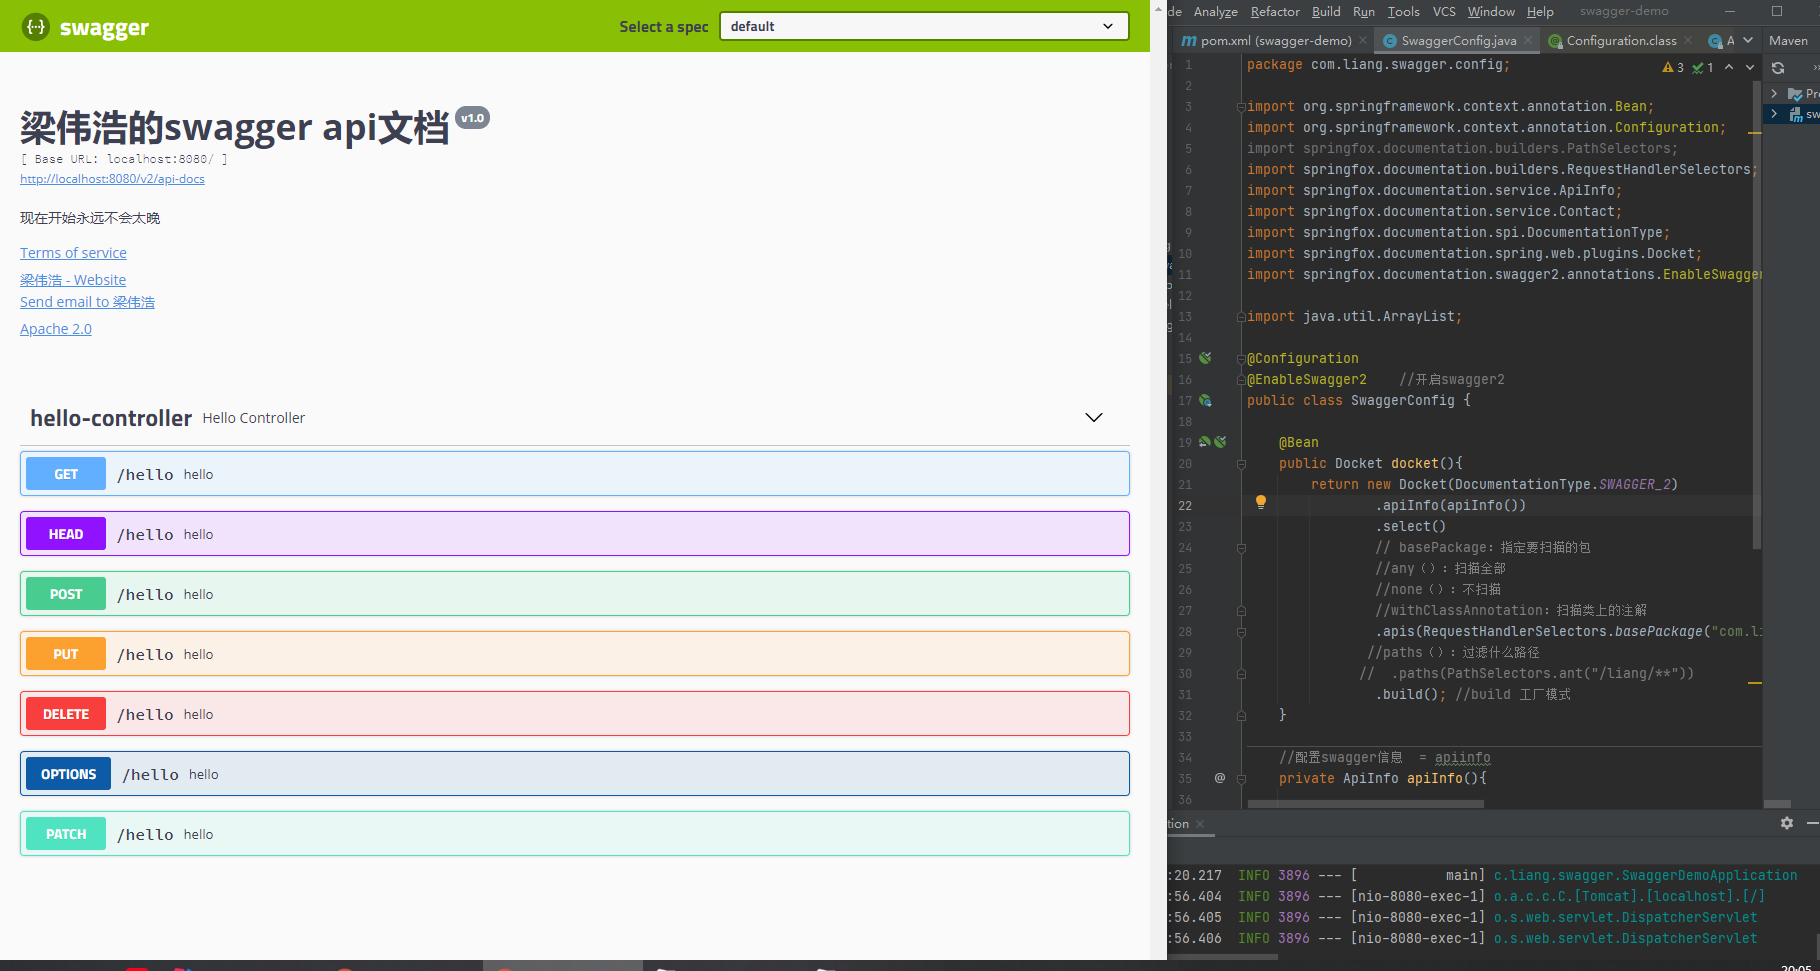Open the Select a spec dropdown
1820x971 pixels.
[924, 26]
